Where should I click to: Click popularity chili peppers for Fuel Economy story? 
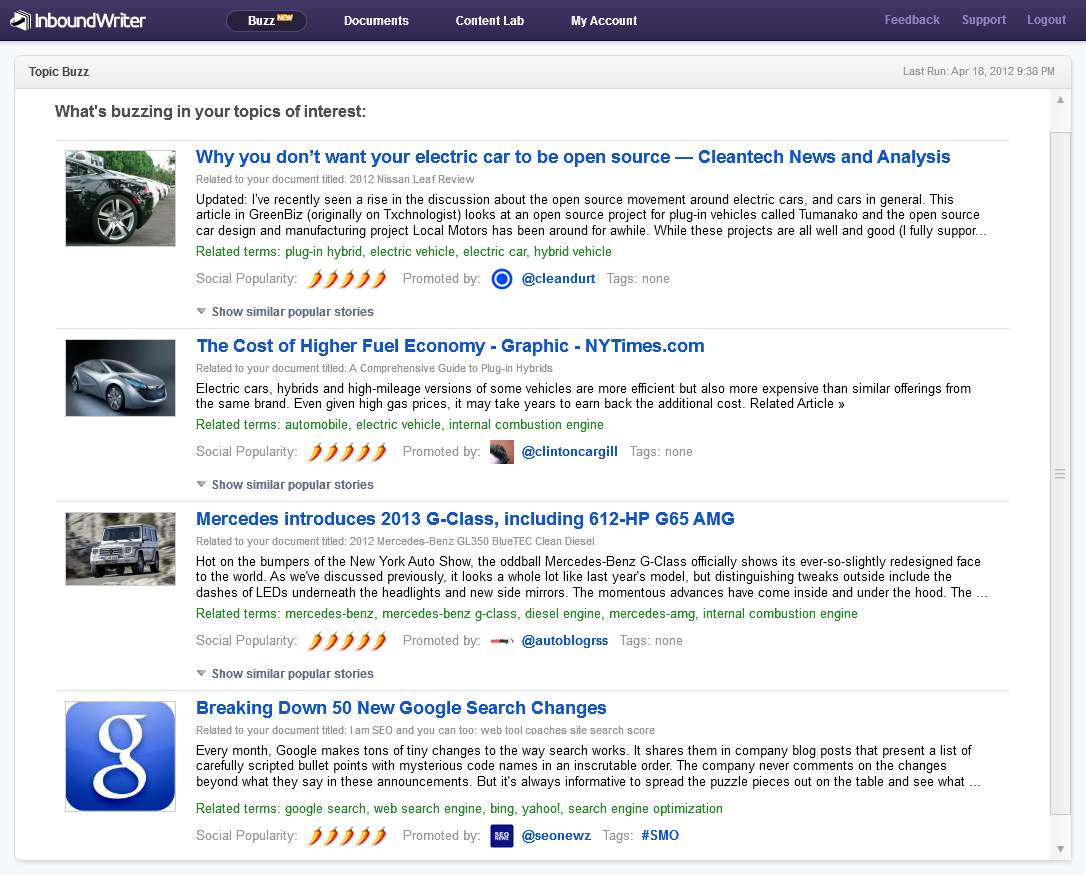[x=347, y=452]
